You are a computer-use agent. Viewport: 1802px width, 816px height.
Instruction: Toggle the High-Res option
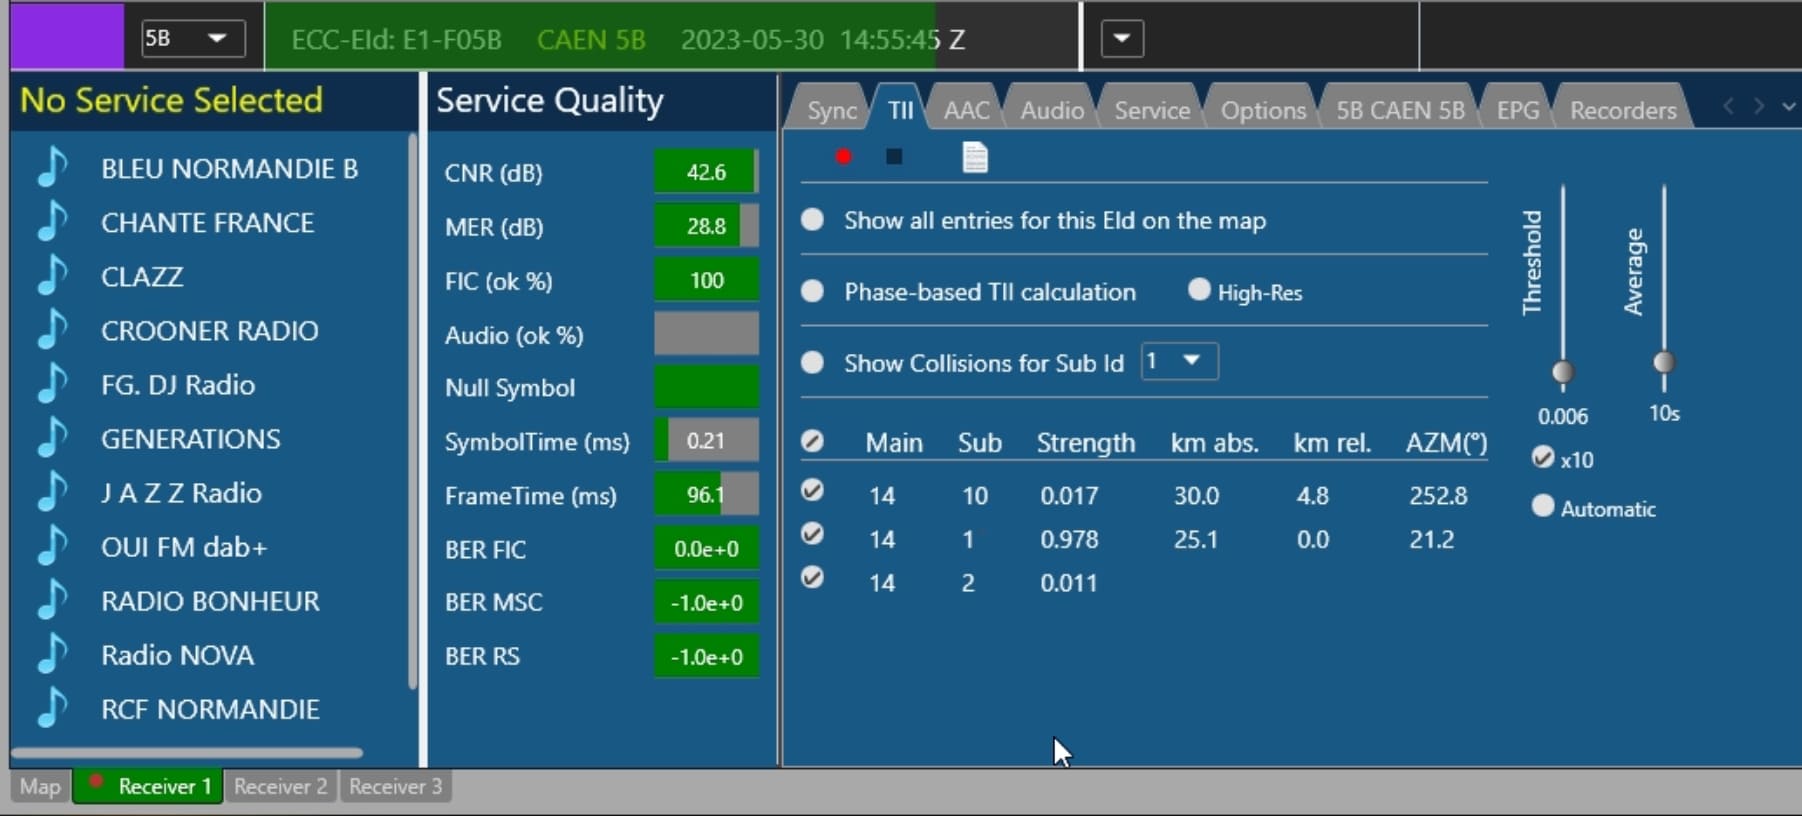[1199, 290]
